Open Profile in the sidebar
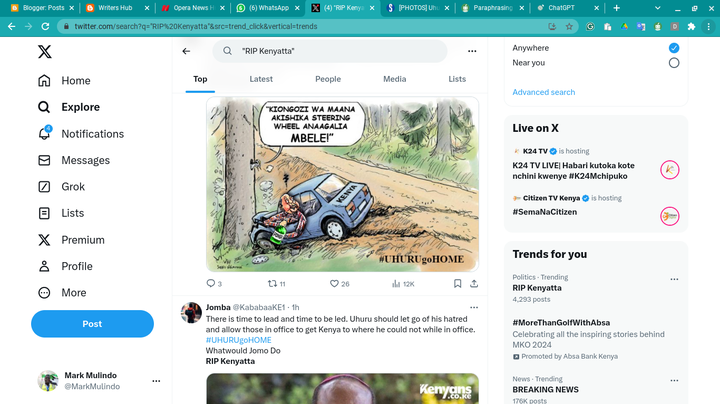 pos(65,266)
